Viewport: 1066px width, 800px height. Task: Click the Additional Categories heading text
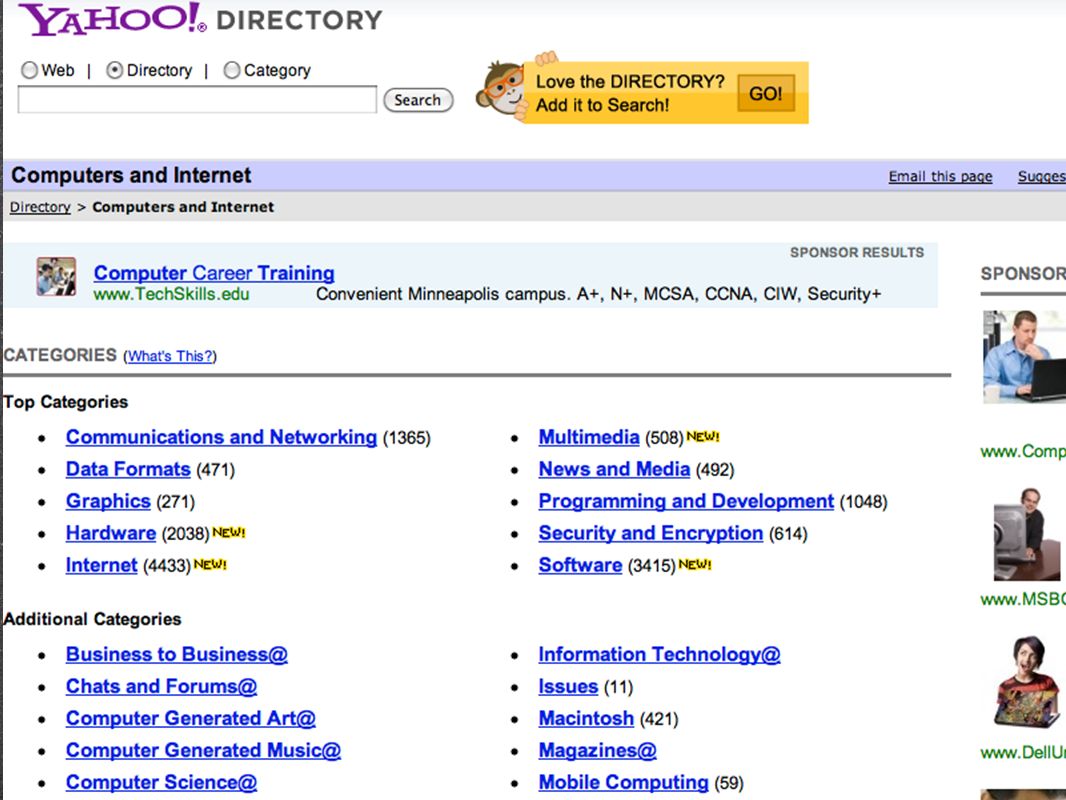(92, 619)
